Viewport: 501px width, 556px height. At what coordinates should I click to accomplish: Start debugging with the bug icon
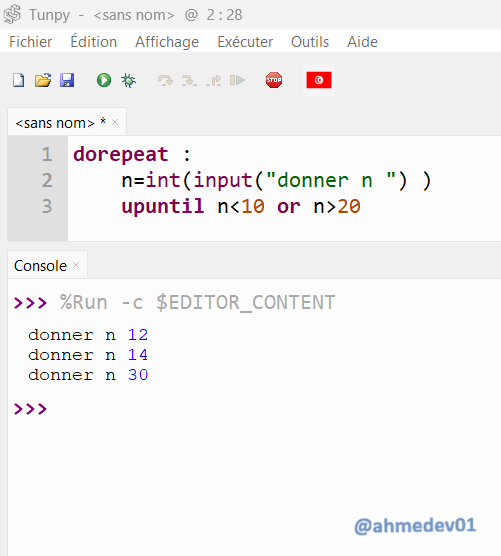pos(128,80)
